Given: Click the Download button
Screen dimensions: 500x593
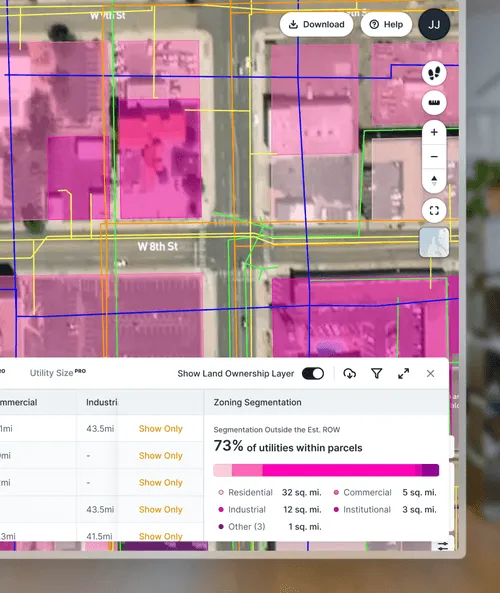Looking at the screenshot, I should [316, 25].
